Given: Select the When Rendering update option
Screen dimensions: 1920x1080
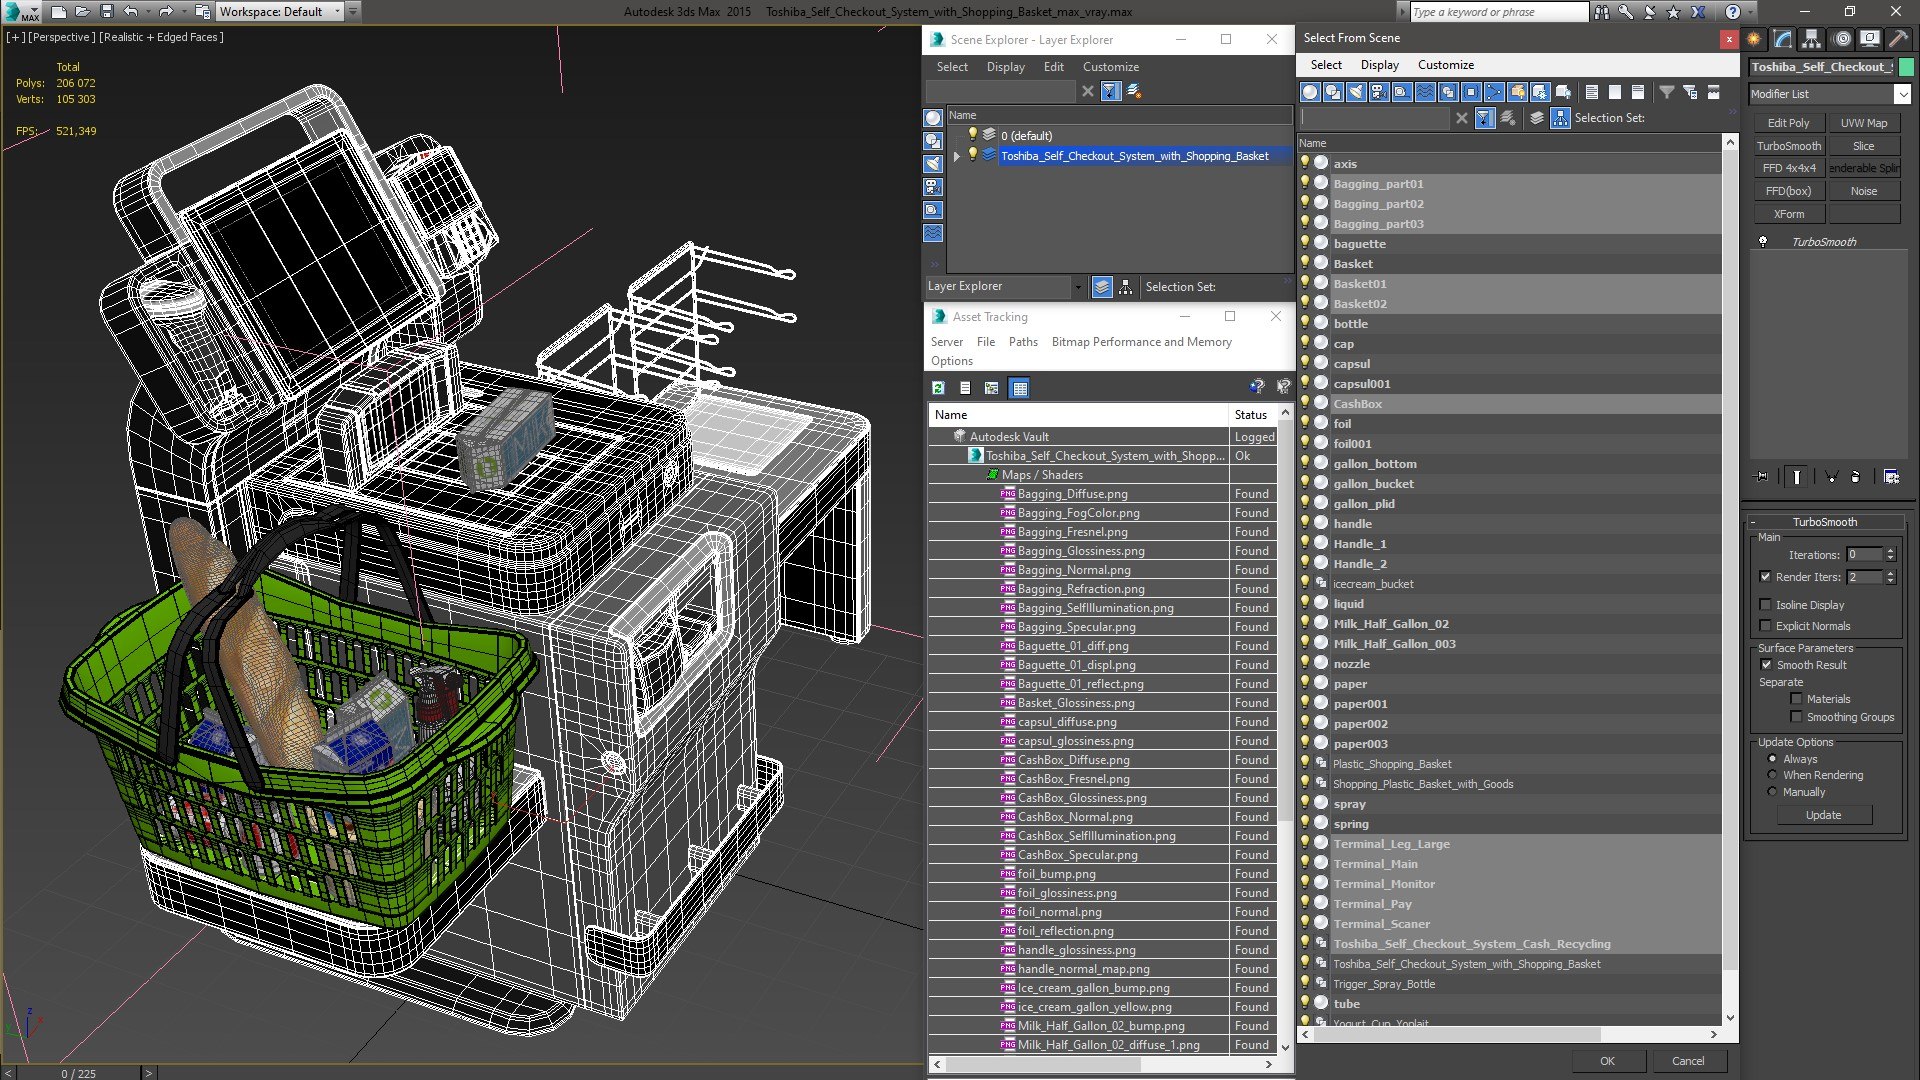Looking at the screenshot, I should click(1772, 775).
